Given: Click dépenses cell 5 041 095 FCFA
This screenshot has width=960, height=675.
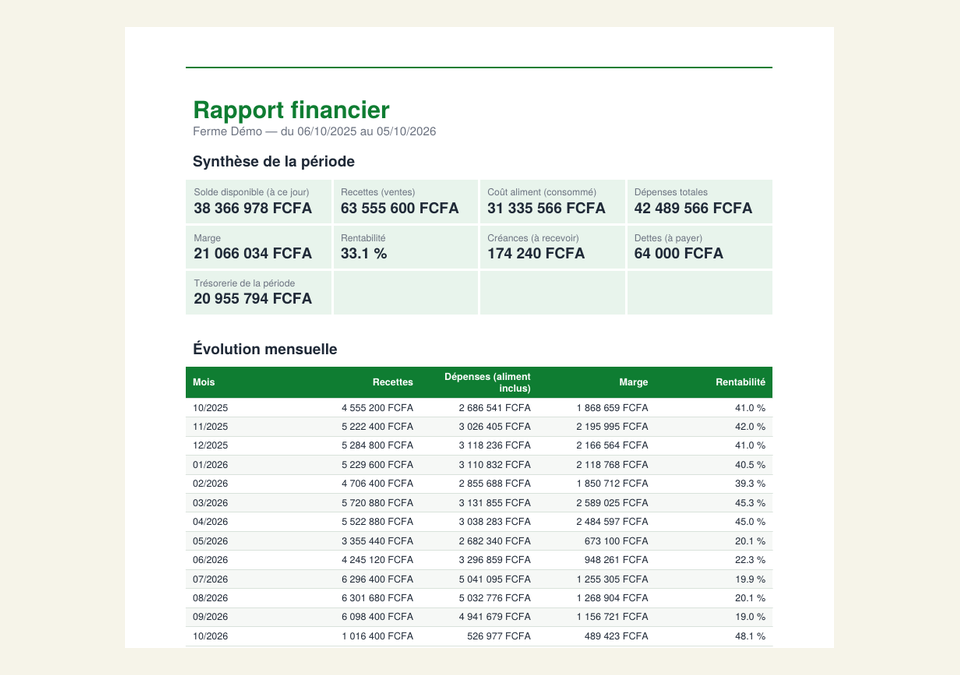Looking at the screenshot, I should click(x=495, y=579).
